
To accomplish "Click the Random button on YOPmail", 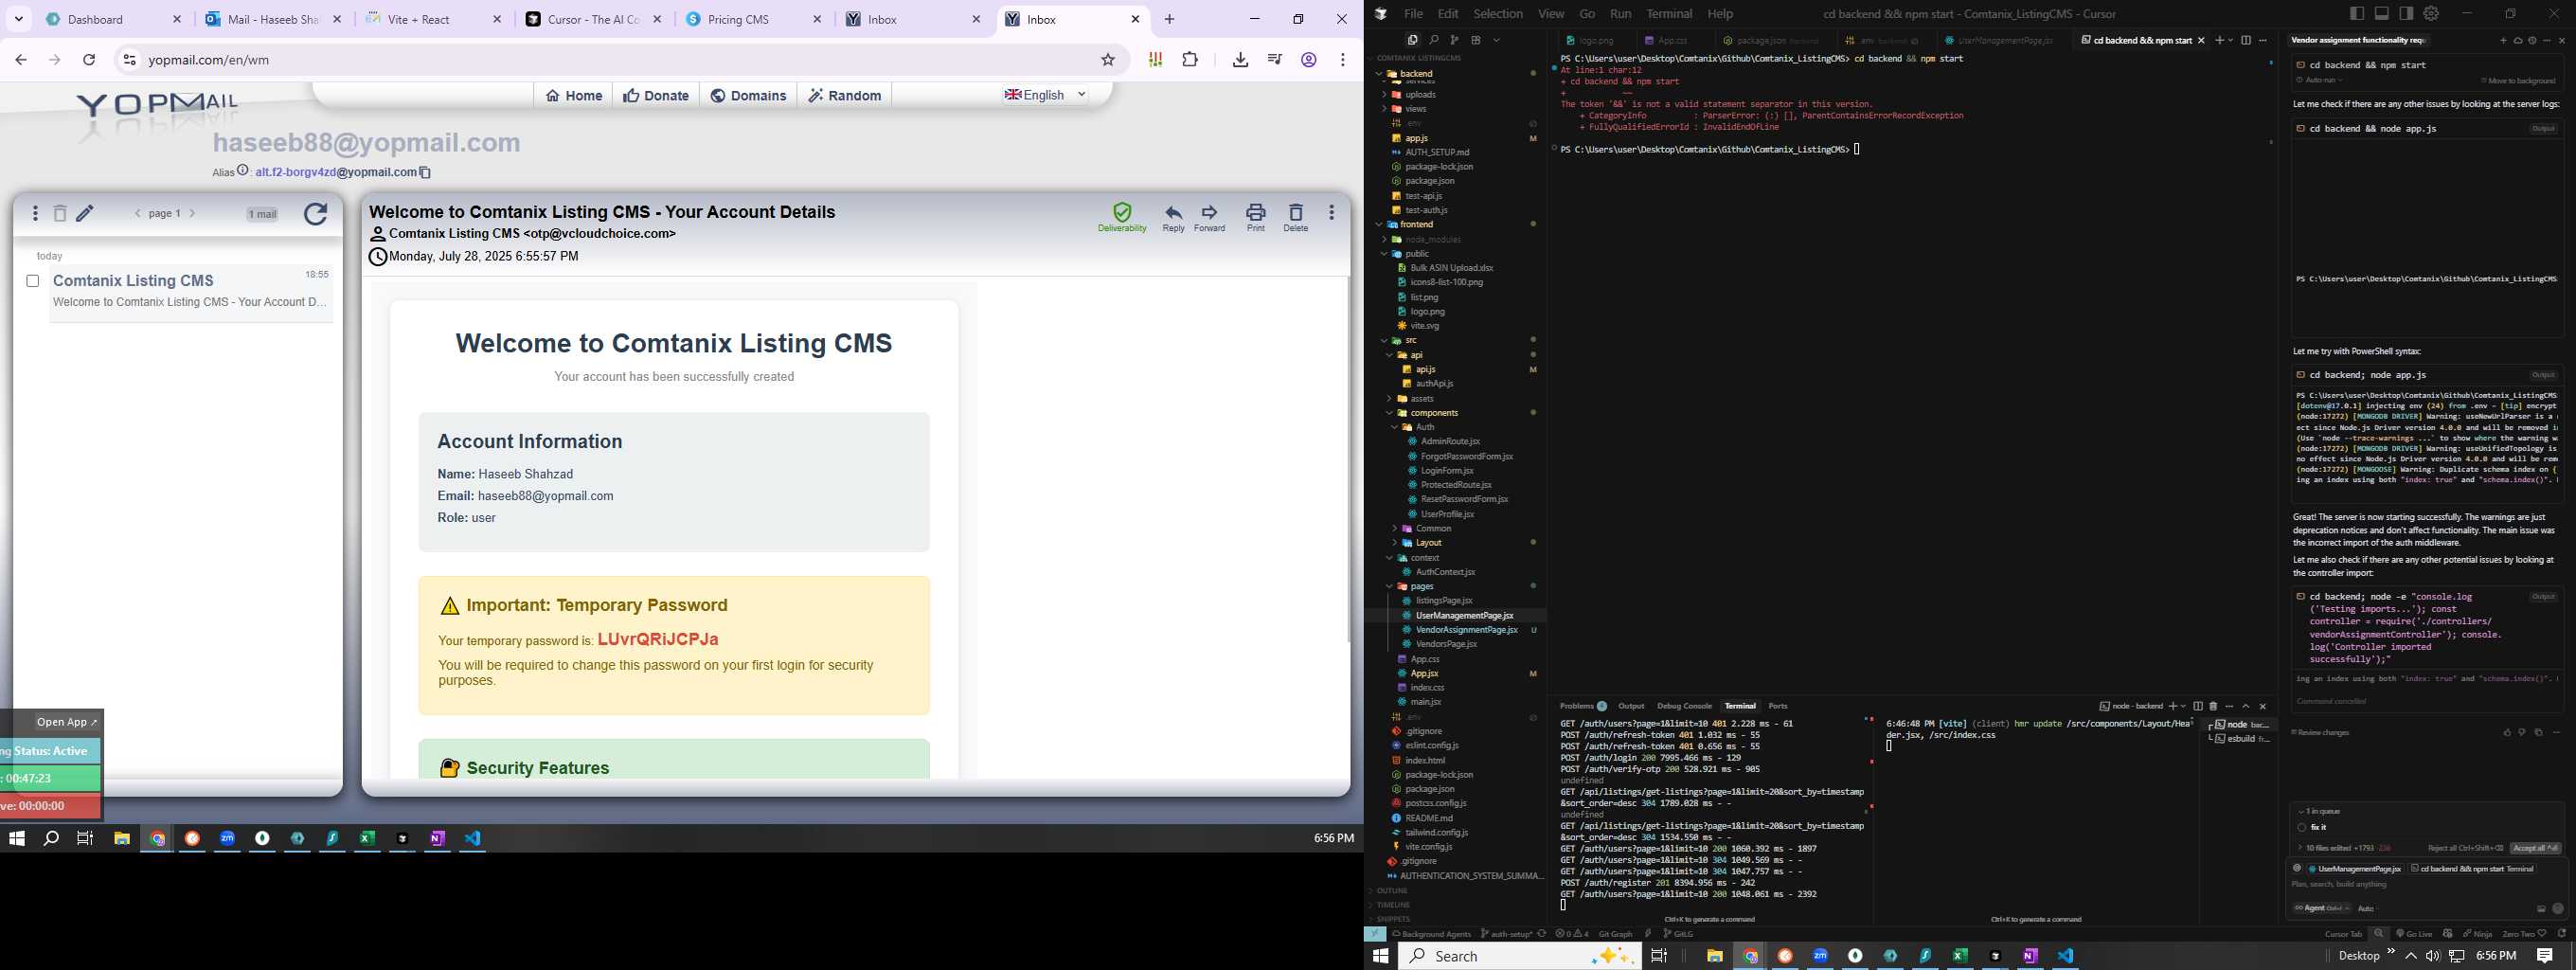I will point(845,95).
